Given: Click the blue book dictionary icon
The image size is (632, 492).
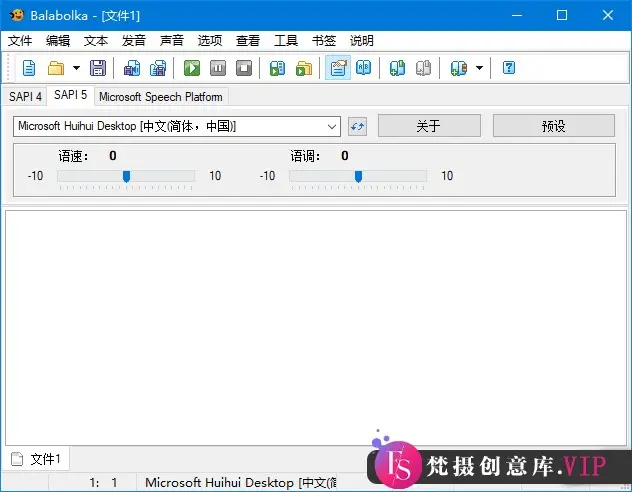Looking at the screenshot, I should pos(364,67).
